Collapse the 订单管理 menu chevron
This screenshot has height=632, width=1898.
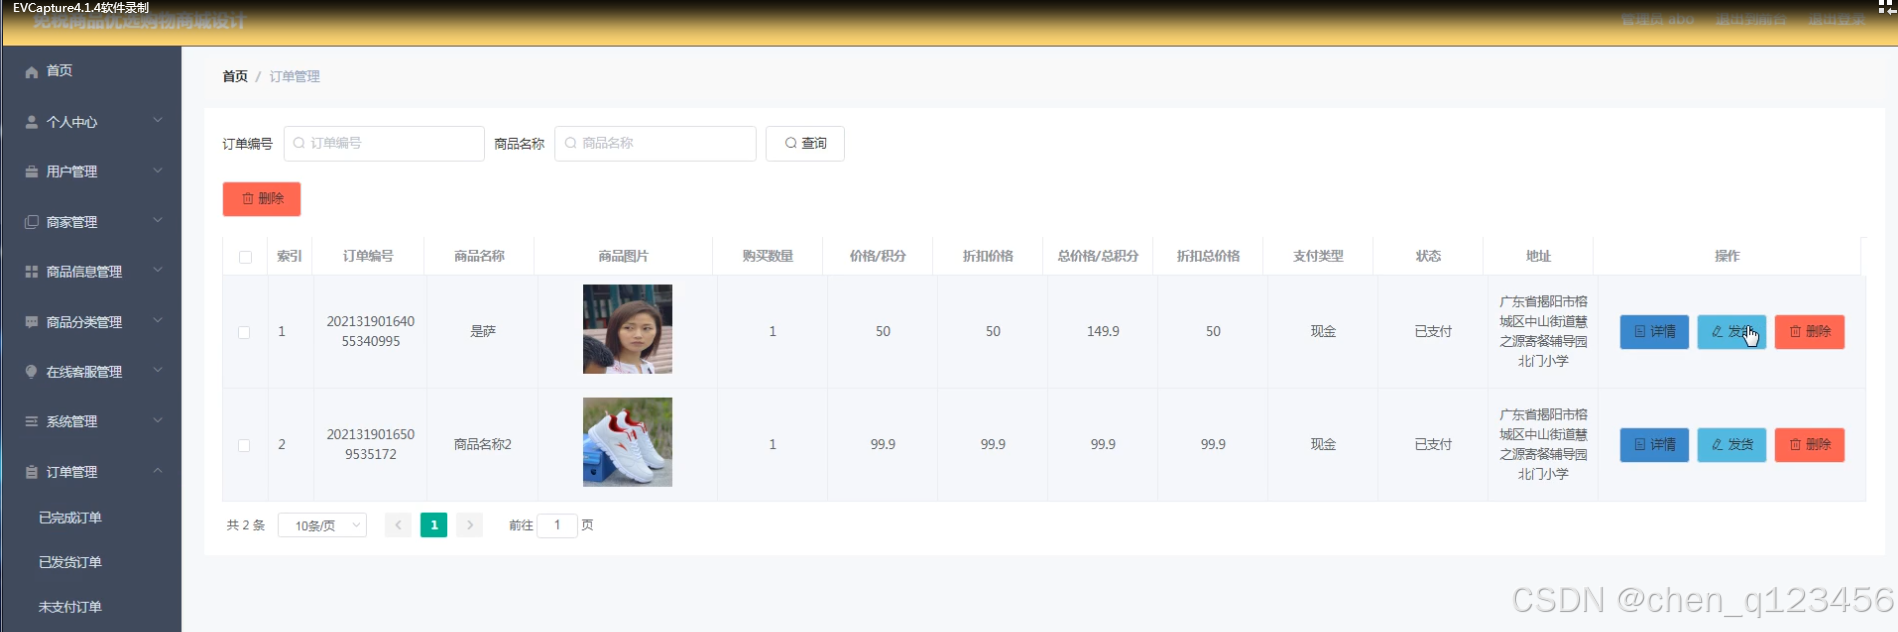coord(158,471)
